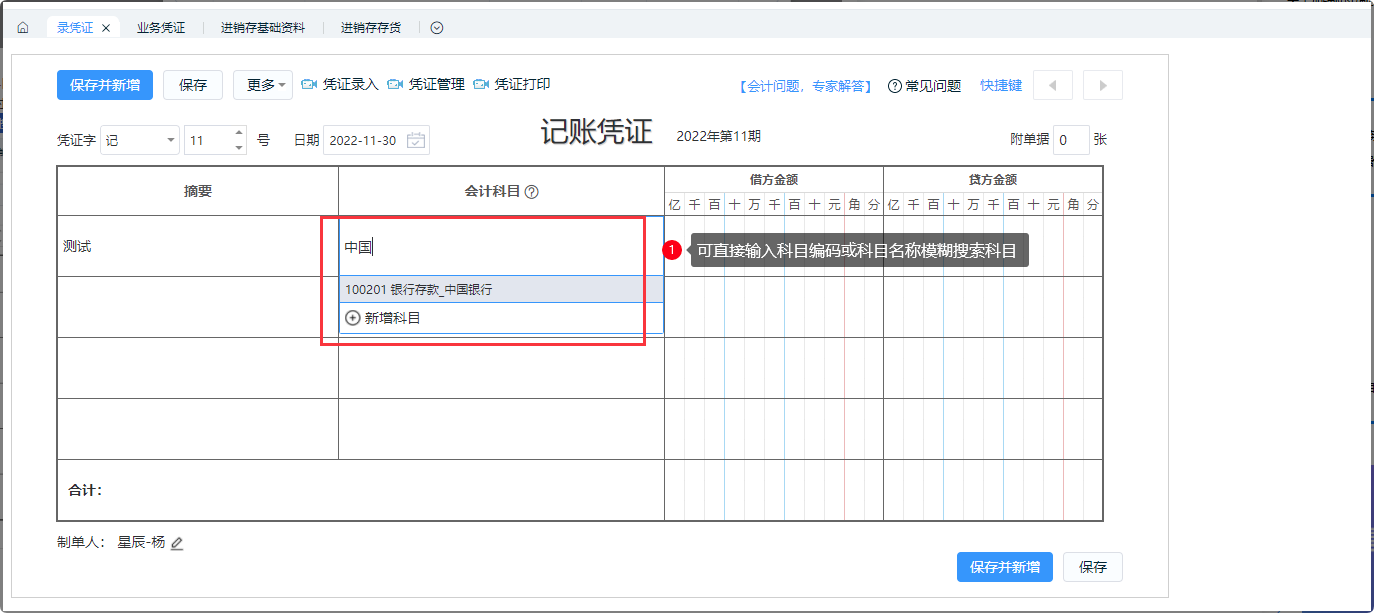Image resolution: width=1374 pixels, height=613 pixels.
Task: Go to previous voucher arrow
Action: click(1052, 85)
